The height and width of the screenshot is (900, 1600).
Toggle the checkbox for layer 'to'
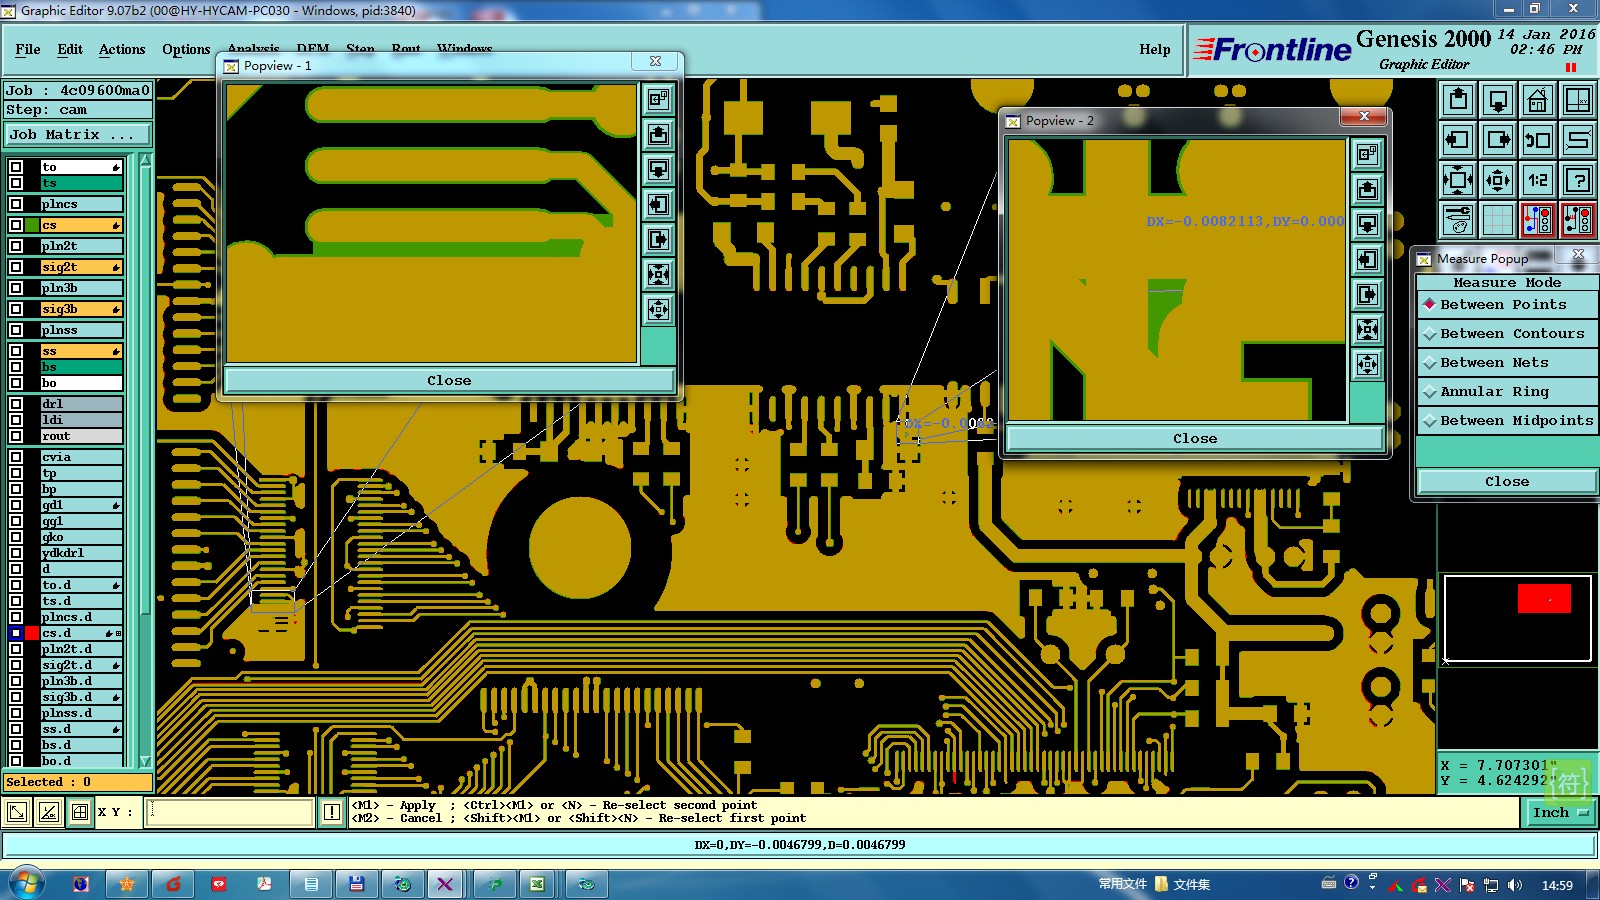tap(16, 167)
